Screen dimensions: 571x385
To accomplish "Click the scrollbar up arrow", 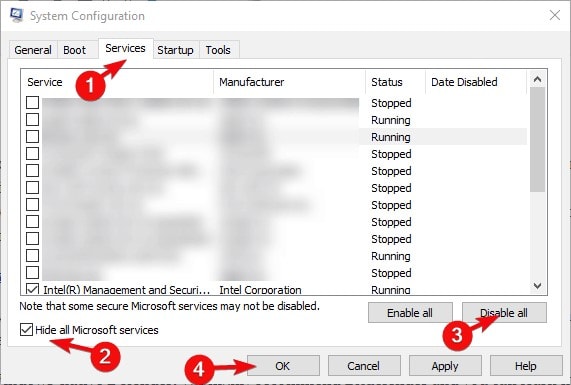I will pyautogui.click(x=537, y=79).
